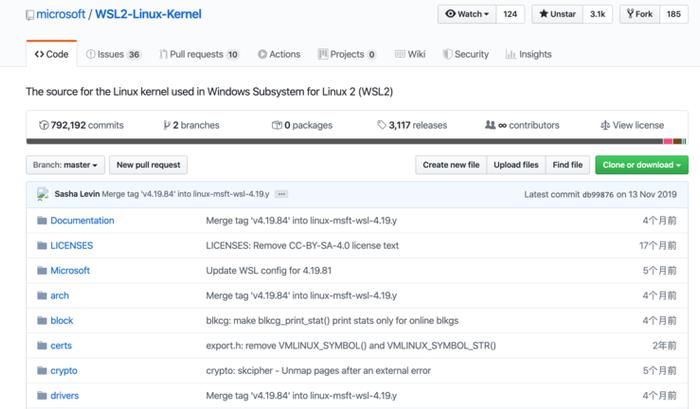Click the Find file button

pyautogui.click(x=567, y=165)
